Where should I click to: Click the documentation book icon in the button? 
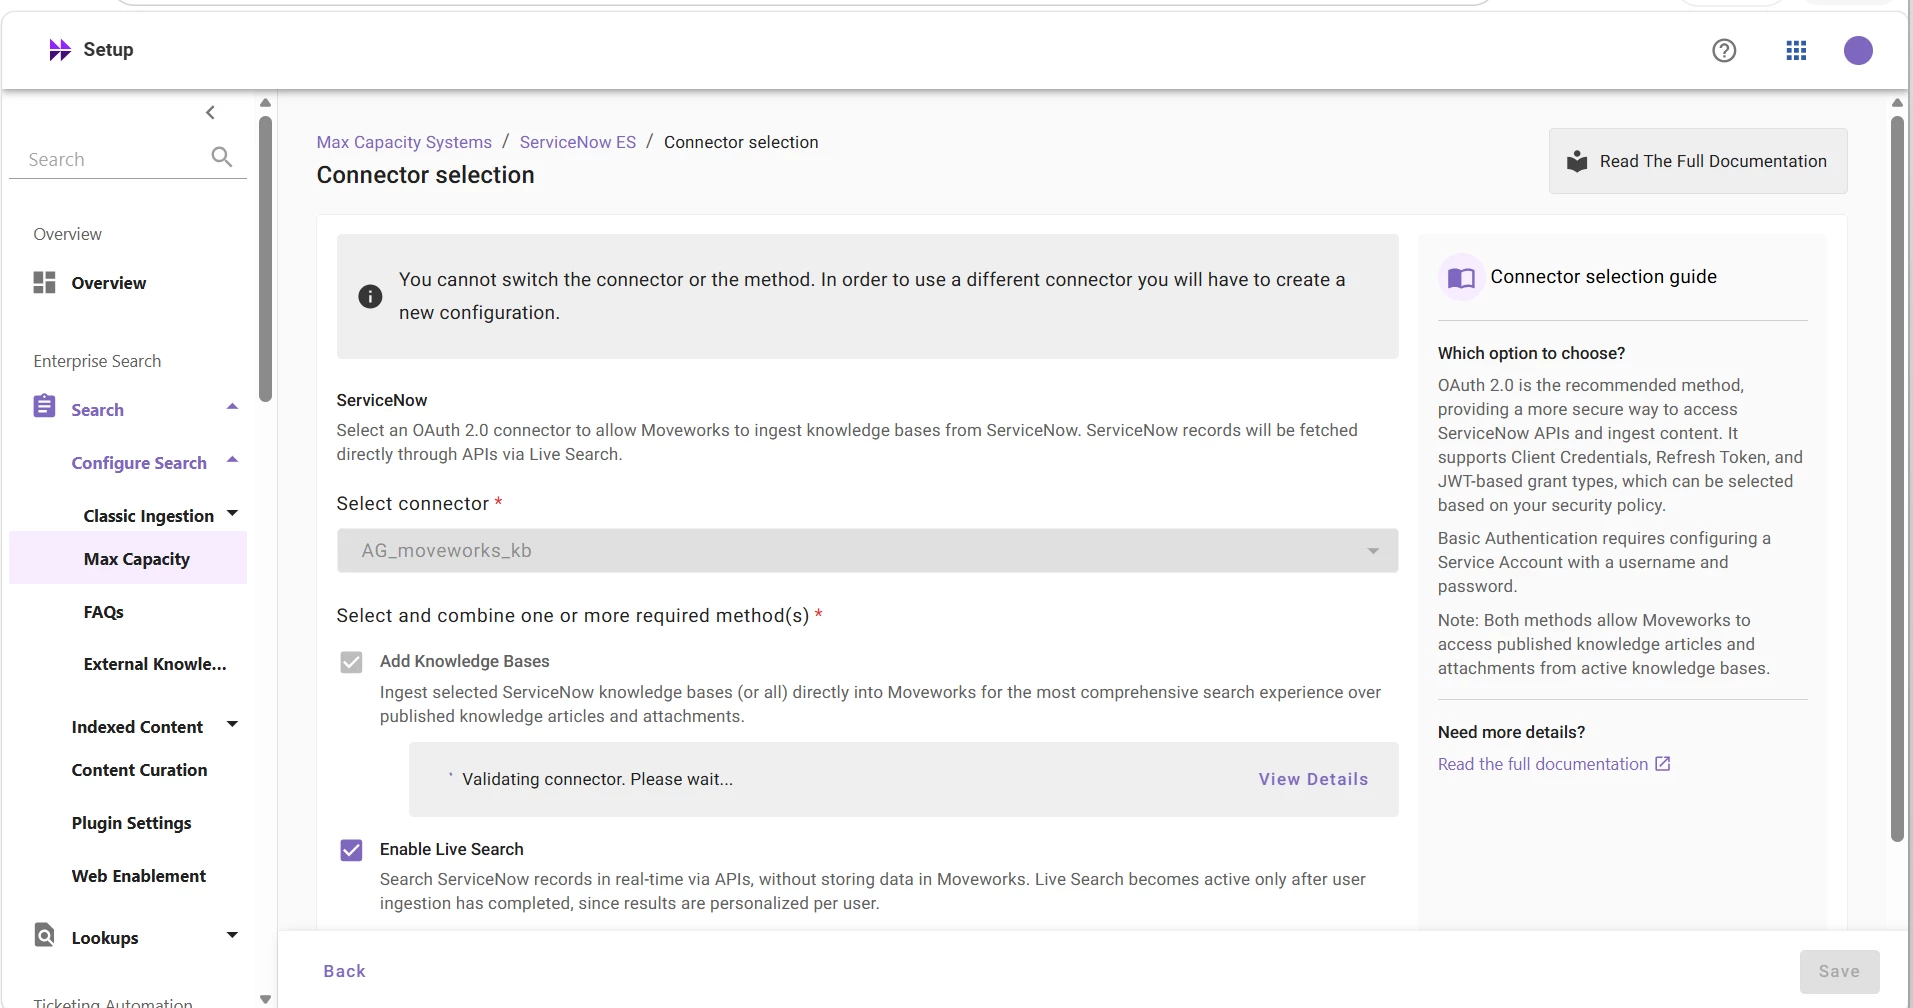tap(1577, 161)
